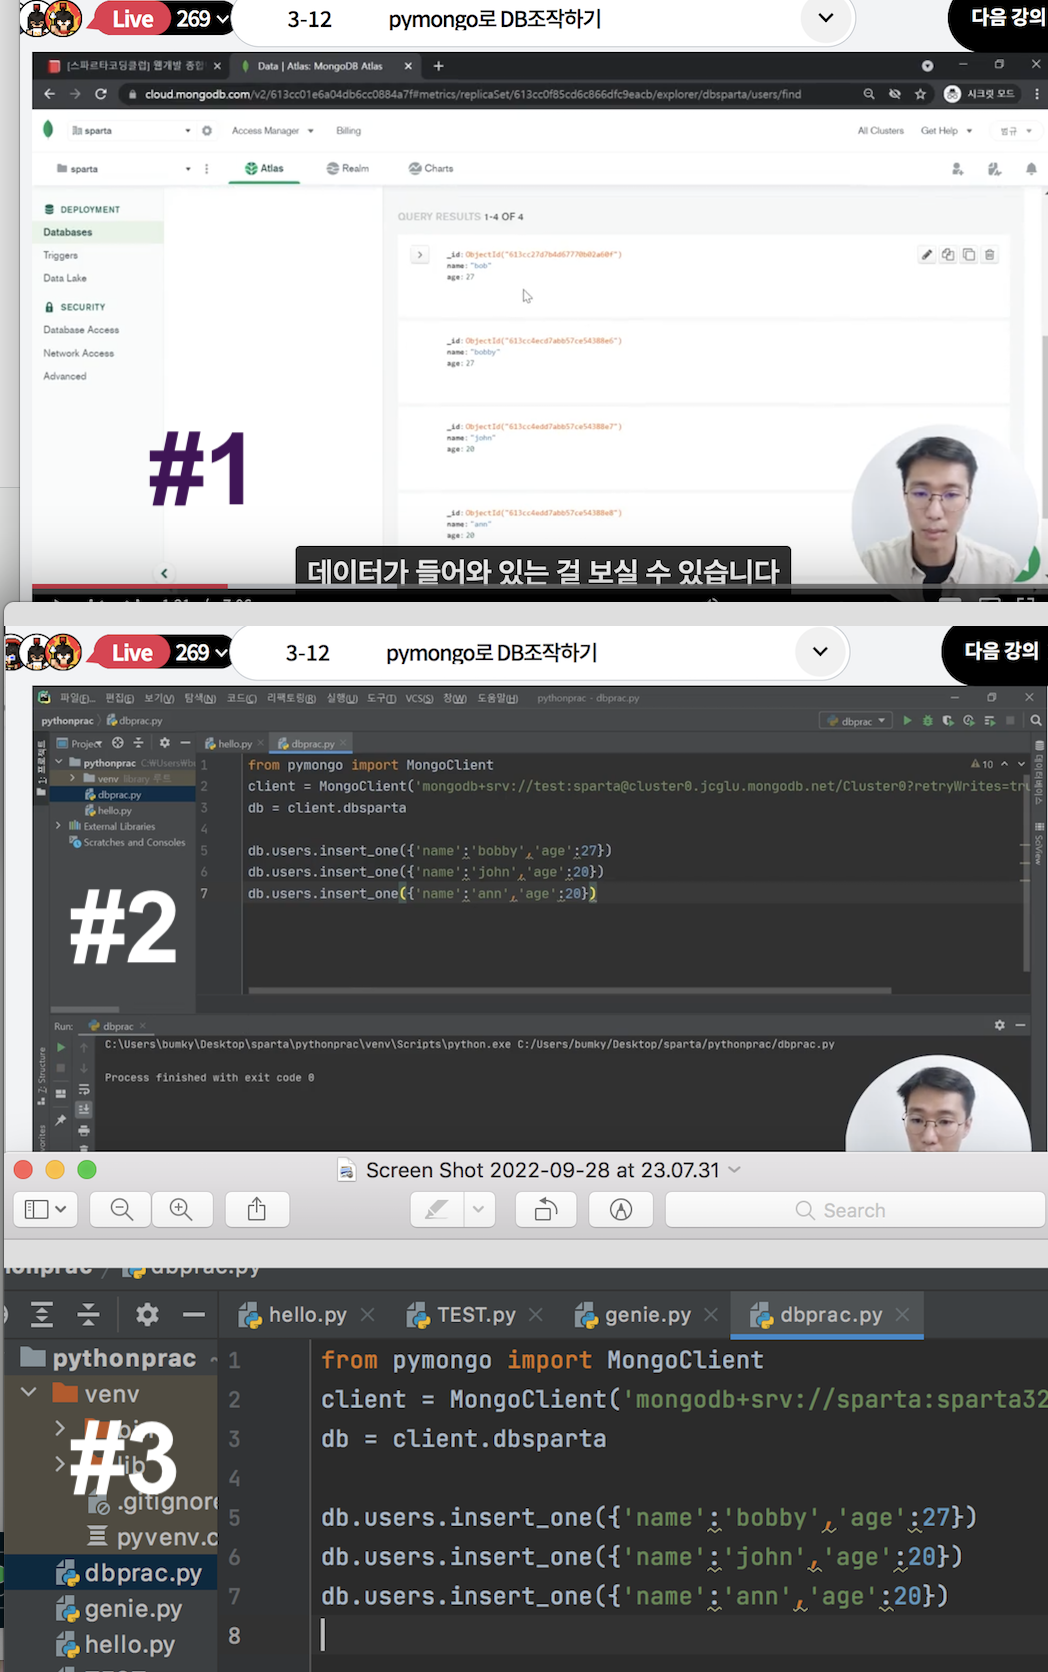This screenshot has width=1048, height=1672.
Task: Open VCS menu in PyCharm menu bar
Action: (x=419, y=698)
